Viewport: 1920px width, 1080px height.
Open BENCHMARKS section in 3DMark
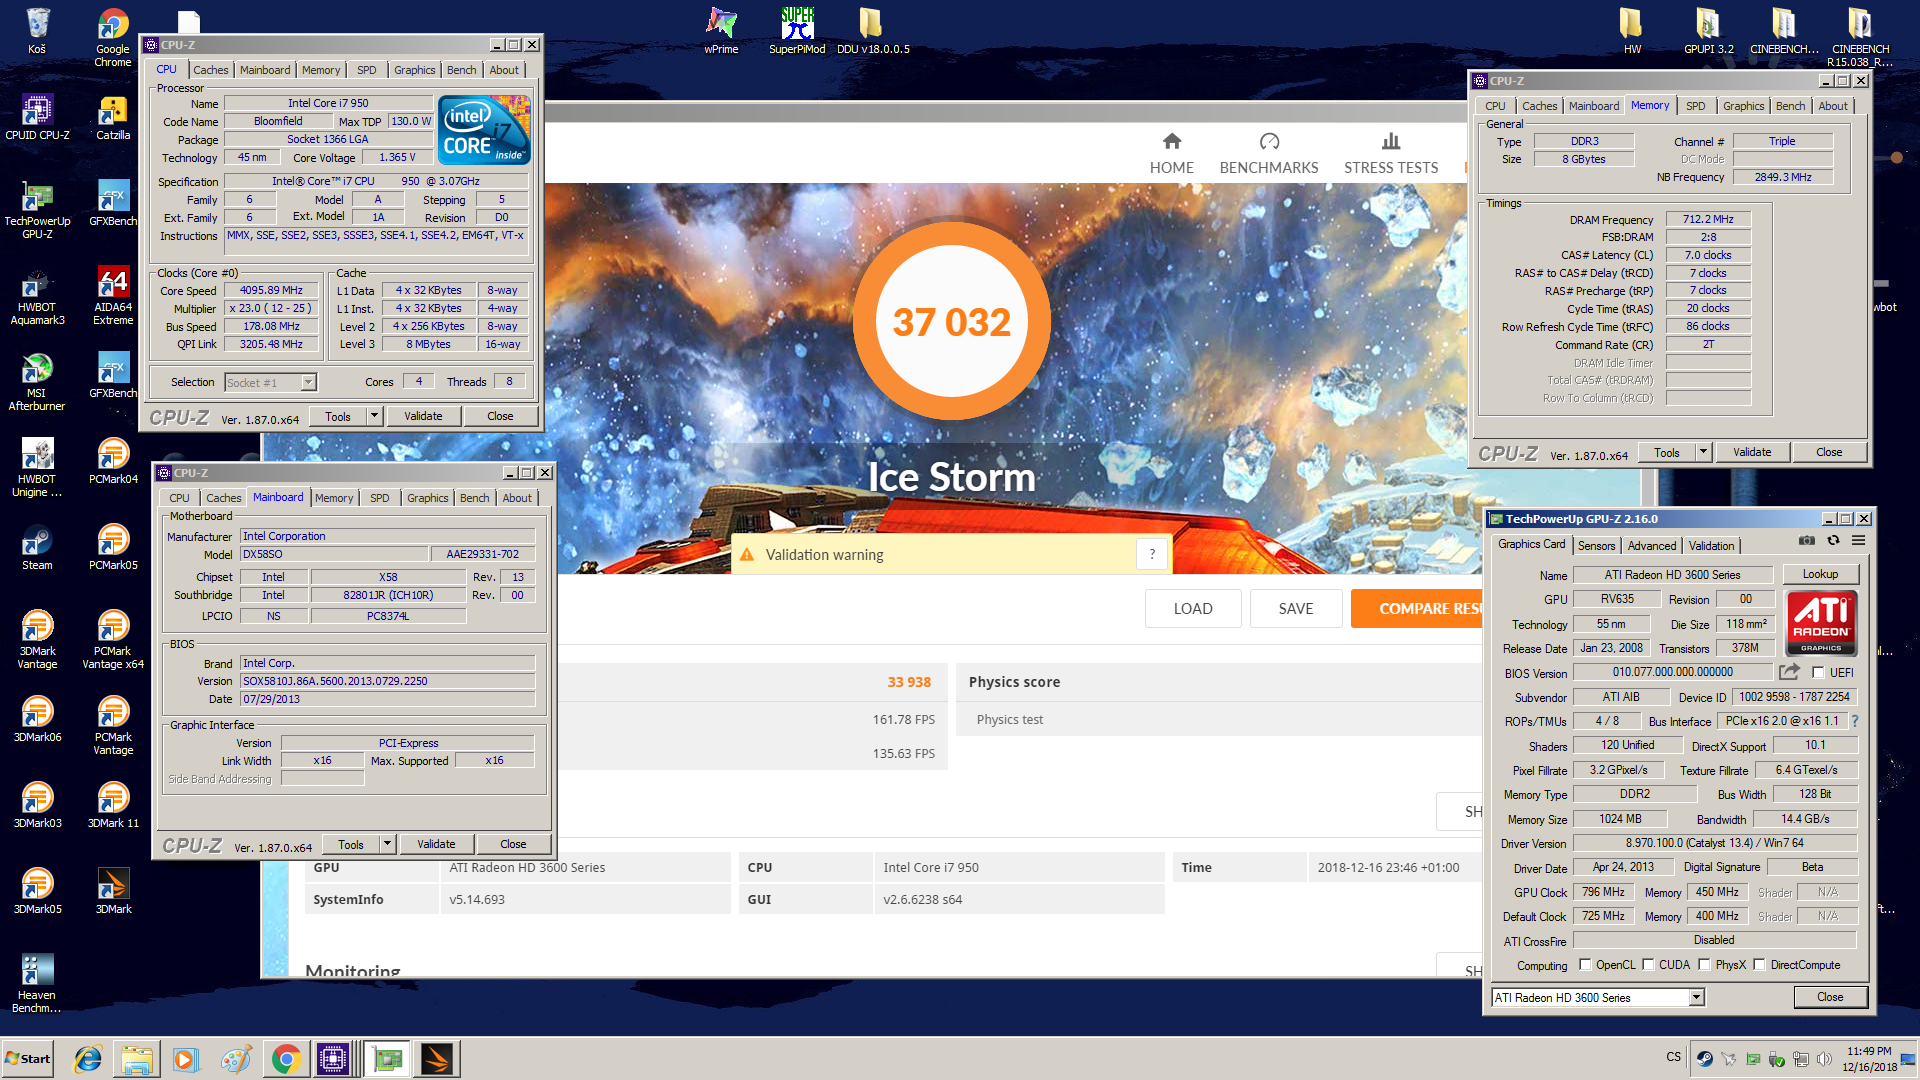[1269, 153]
